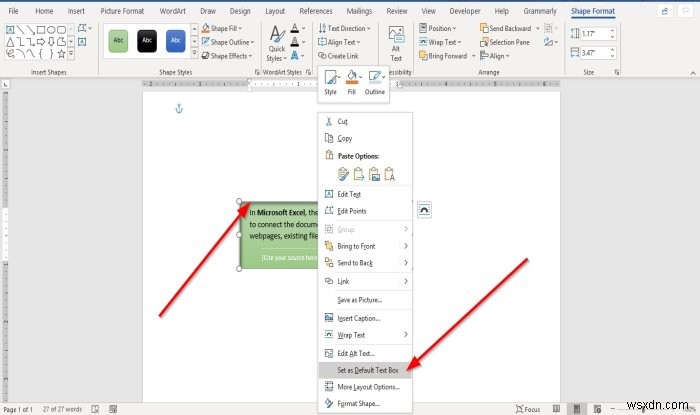Click the Style icon in mini toolbar
This screenshot has height=415, width=700.
pyautogui.click(x=331, y=78)
